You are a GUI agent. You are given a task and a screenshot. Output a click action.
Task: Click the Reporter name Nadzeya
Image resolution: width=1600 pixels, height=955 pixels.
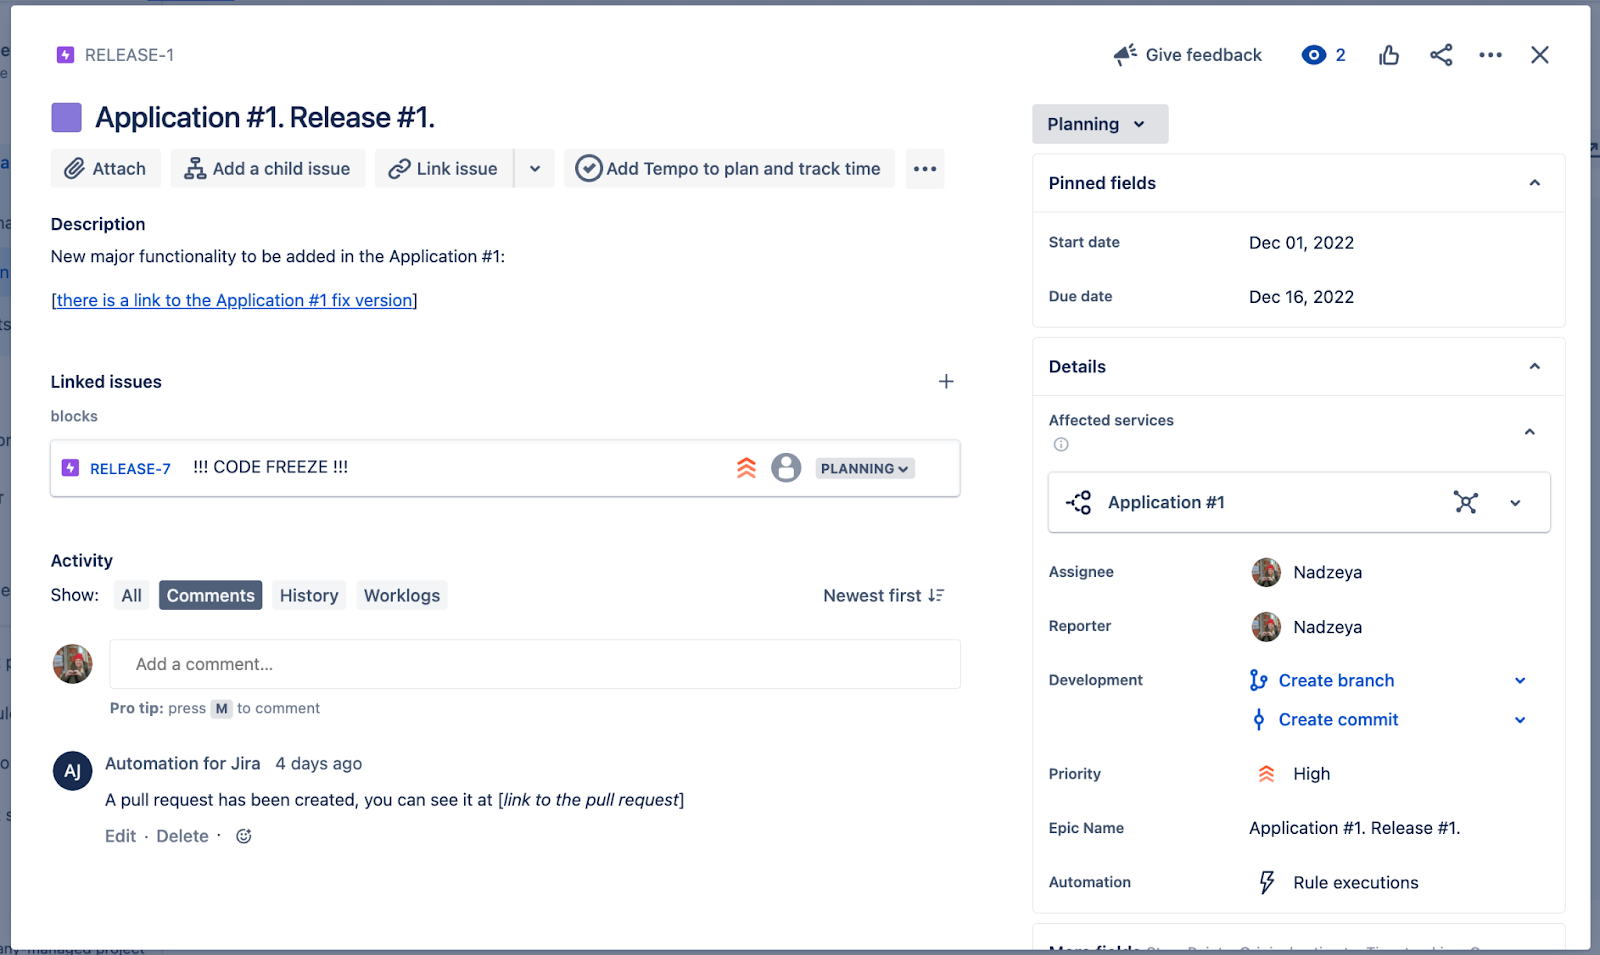pyautogui.click(x=1327, y=627)
